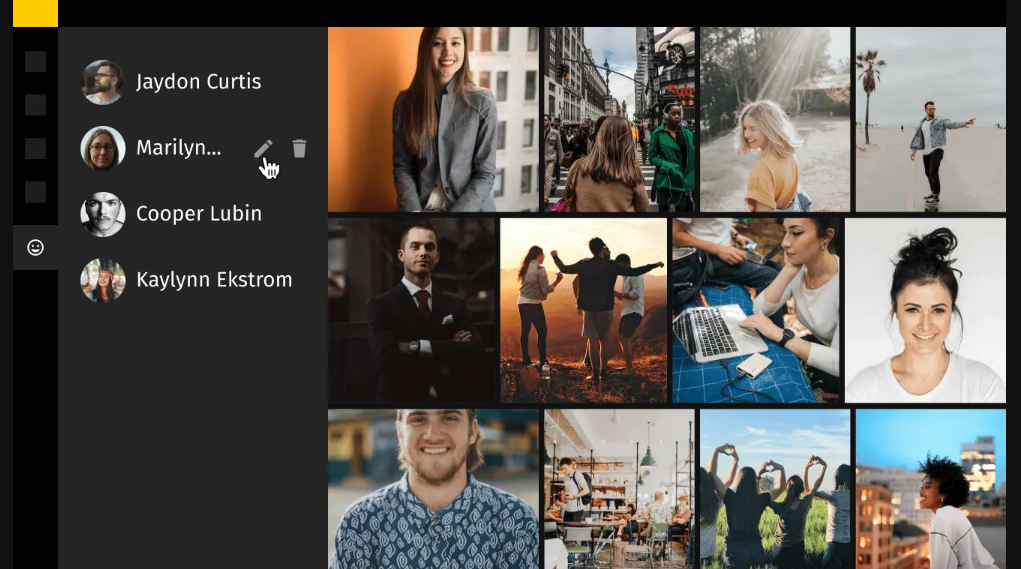The height and width of the screenshot is (569, 1021).
Task: Open the Kaylynn Ekstrom name entry
Action: [x=214, y=280]
